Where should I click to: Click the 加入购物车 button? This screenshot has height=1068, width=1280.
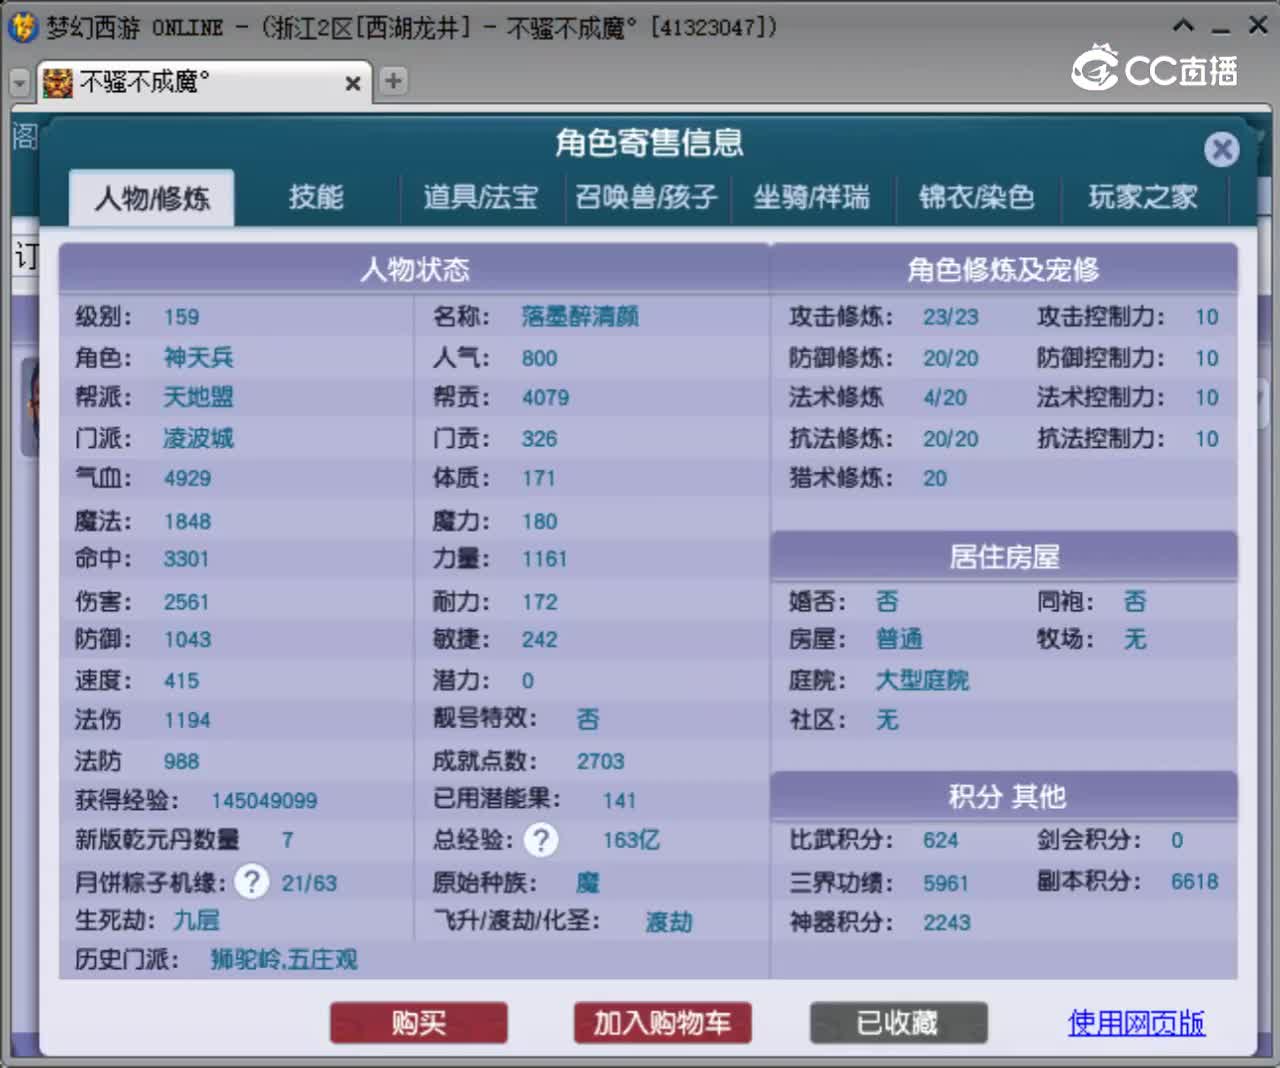662,1023
